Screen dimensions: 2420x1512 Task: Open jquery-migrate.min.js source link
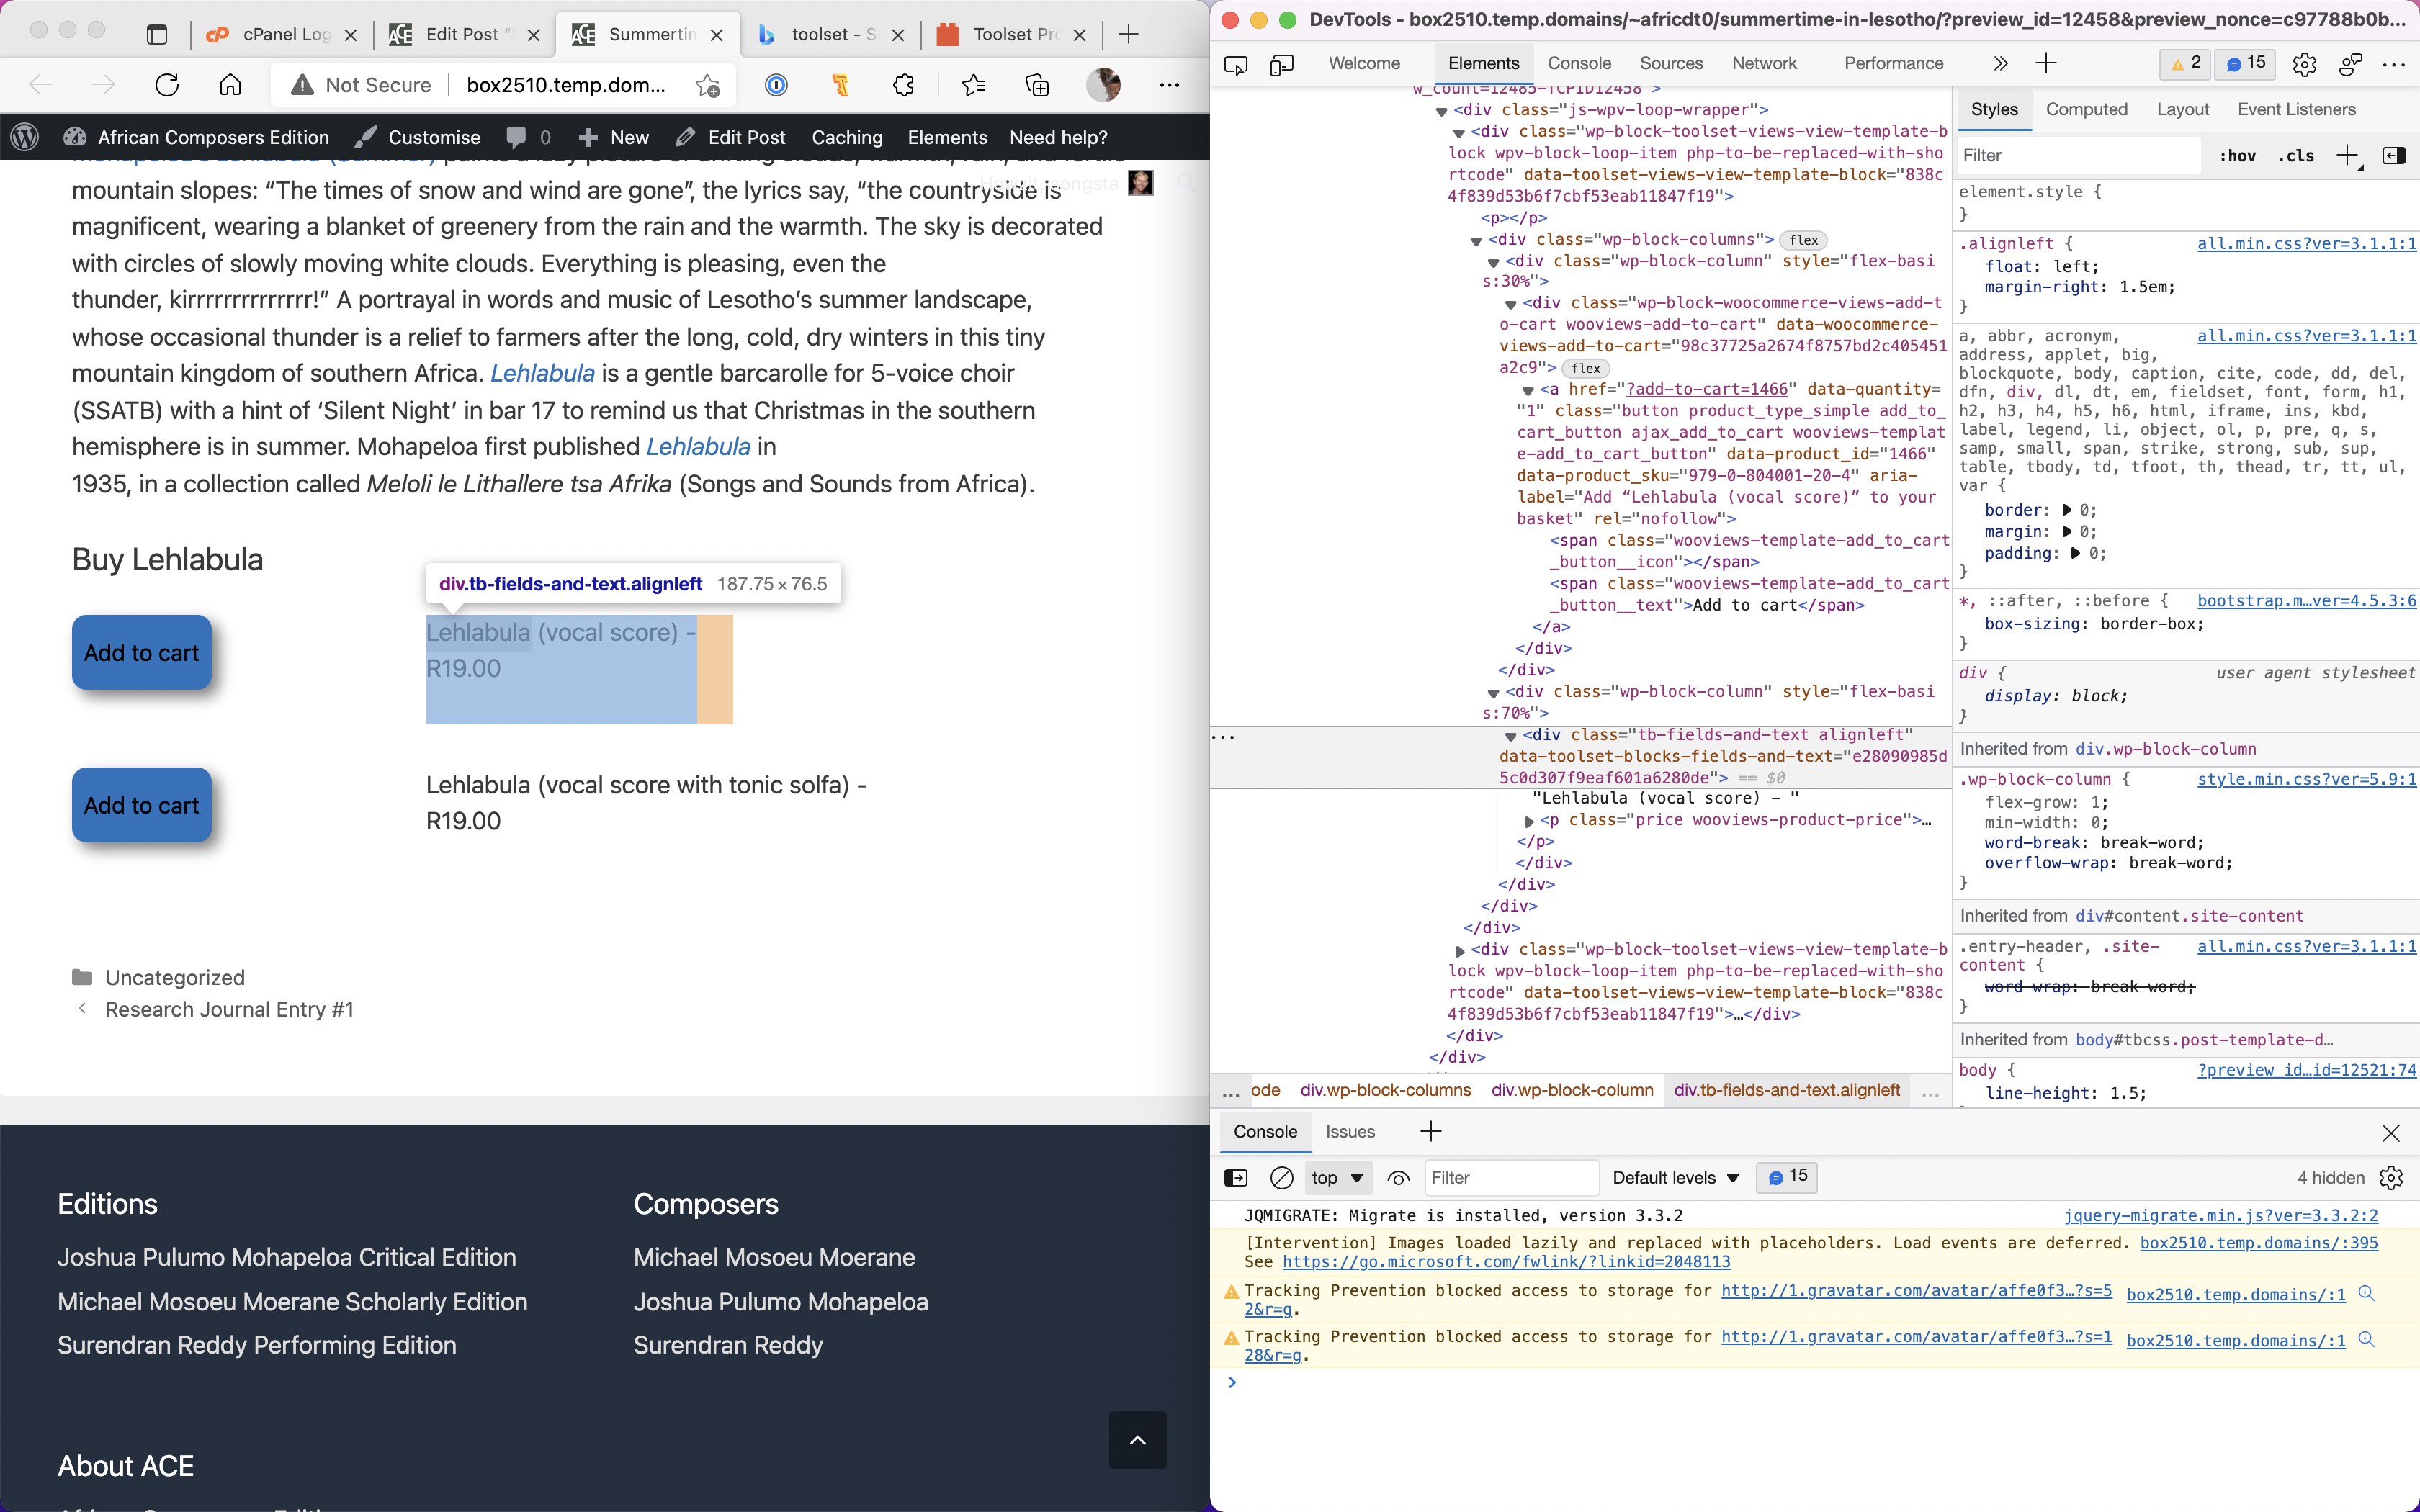(2221, 1216)
